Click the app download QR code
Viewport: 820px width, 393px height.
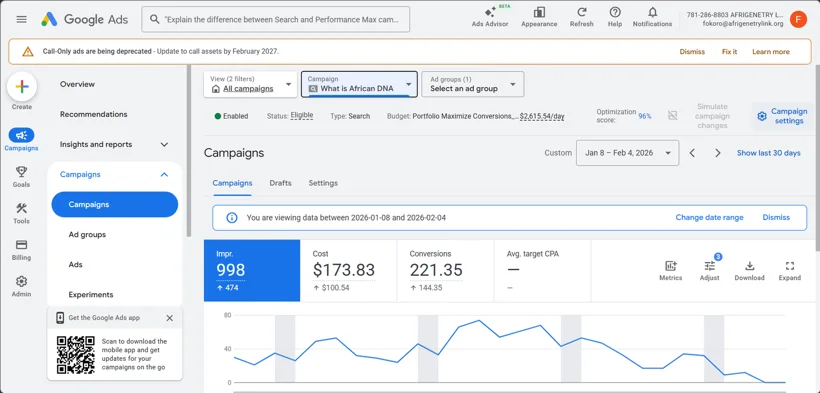click(76, 354)
